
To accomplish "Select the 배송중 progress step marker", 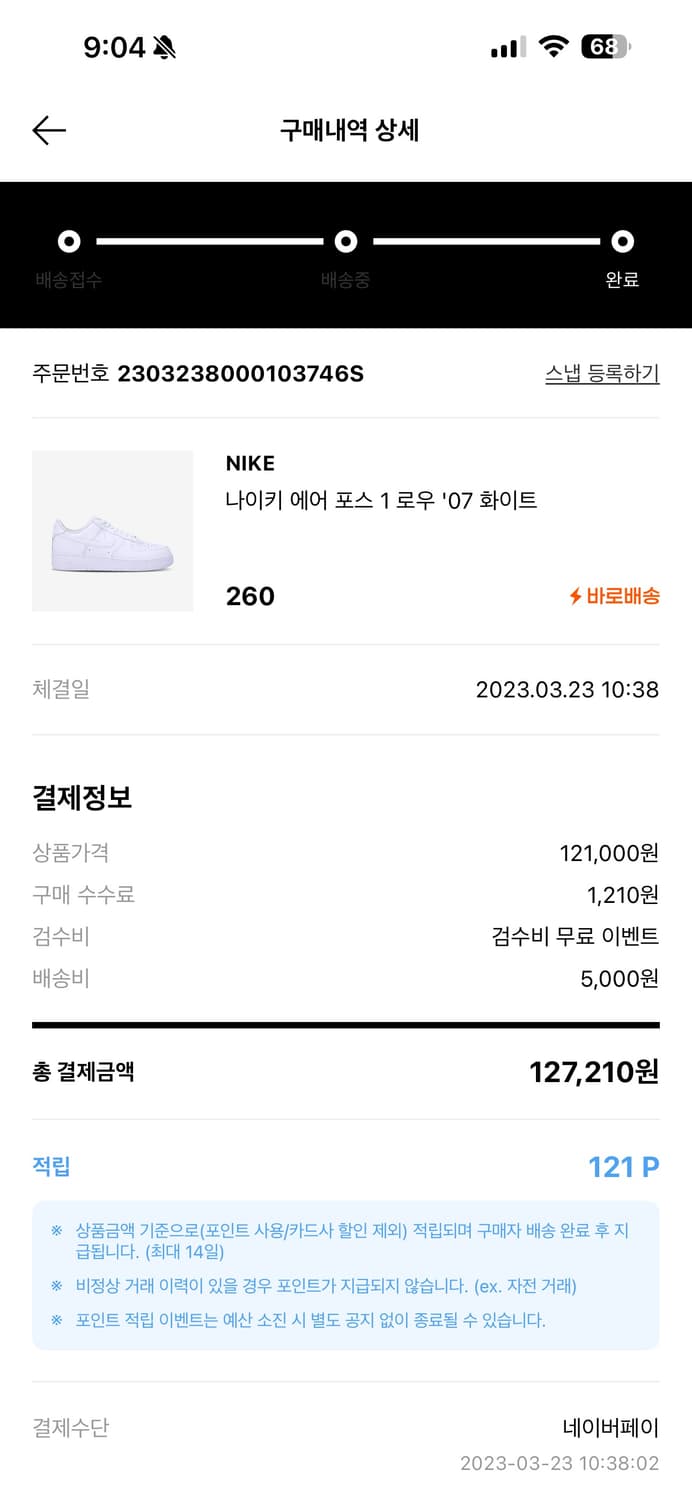I will pyautogui.click(x=346, y=241).
